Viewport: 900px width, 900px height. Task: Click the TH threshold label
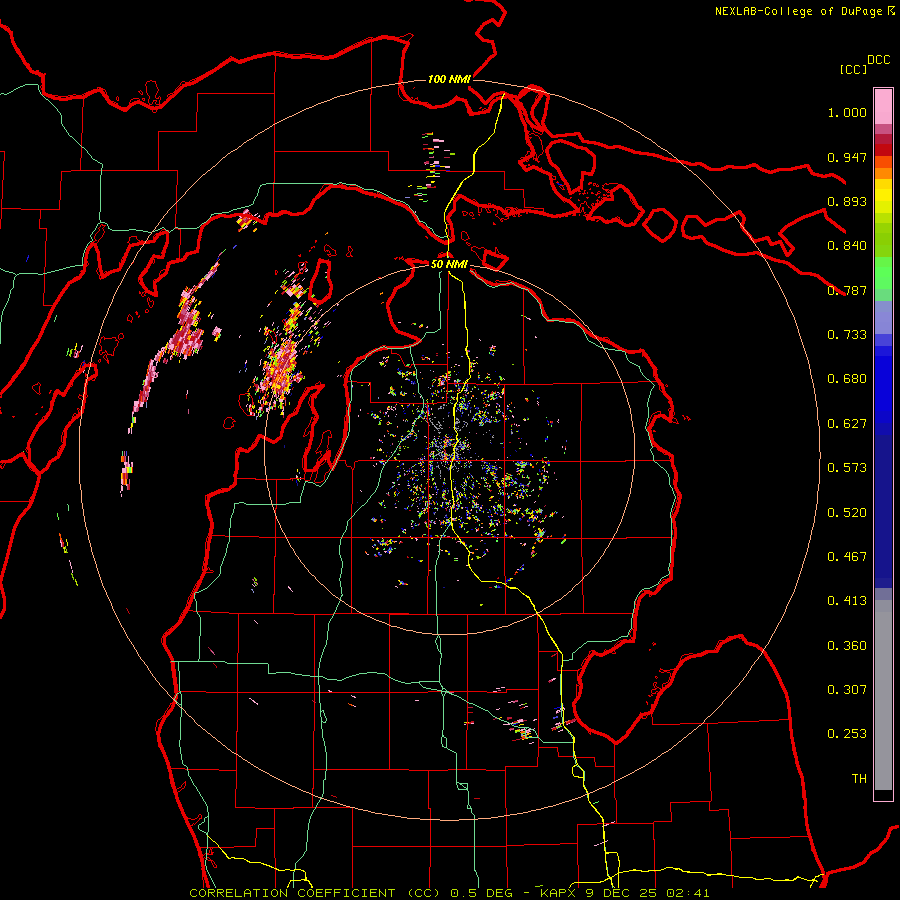pos(859,779)
